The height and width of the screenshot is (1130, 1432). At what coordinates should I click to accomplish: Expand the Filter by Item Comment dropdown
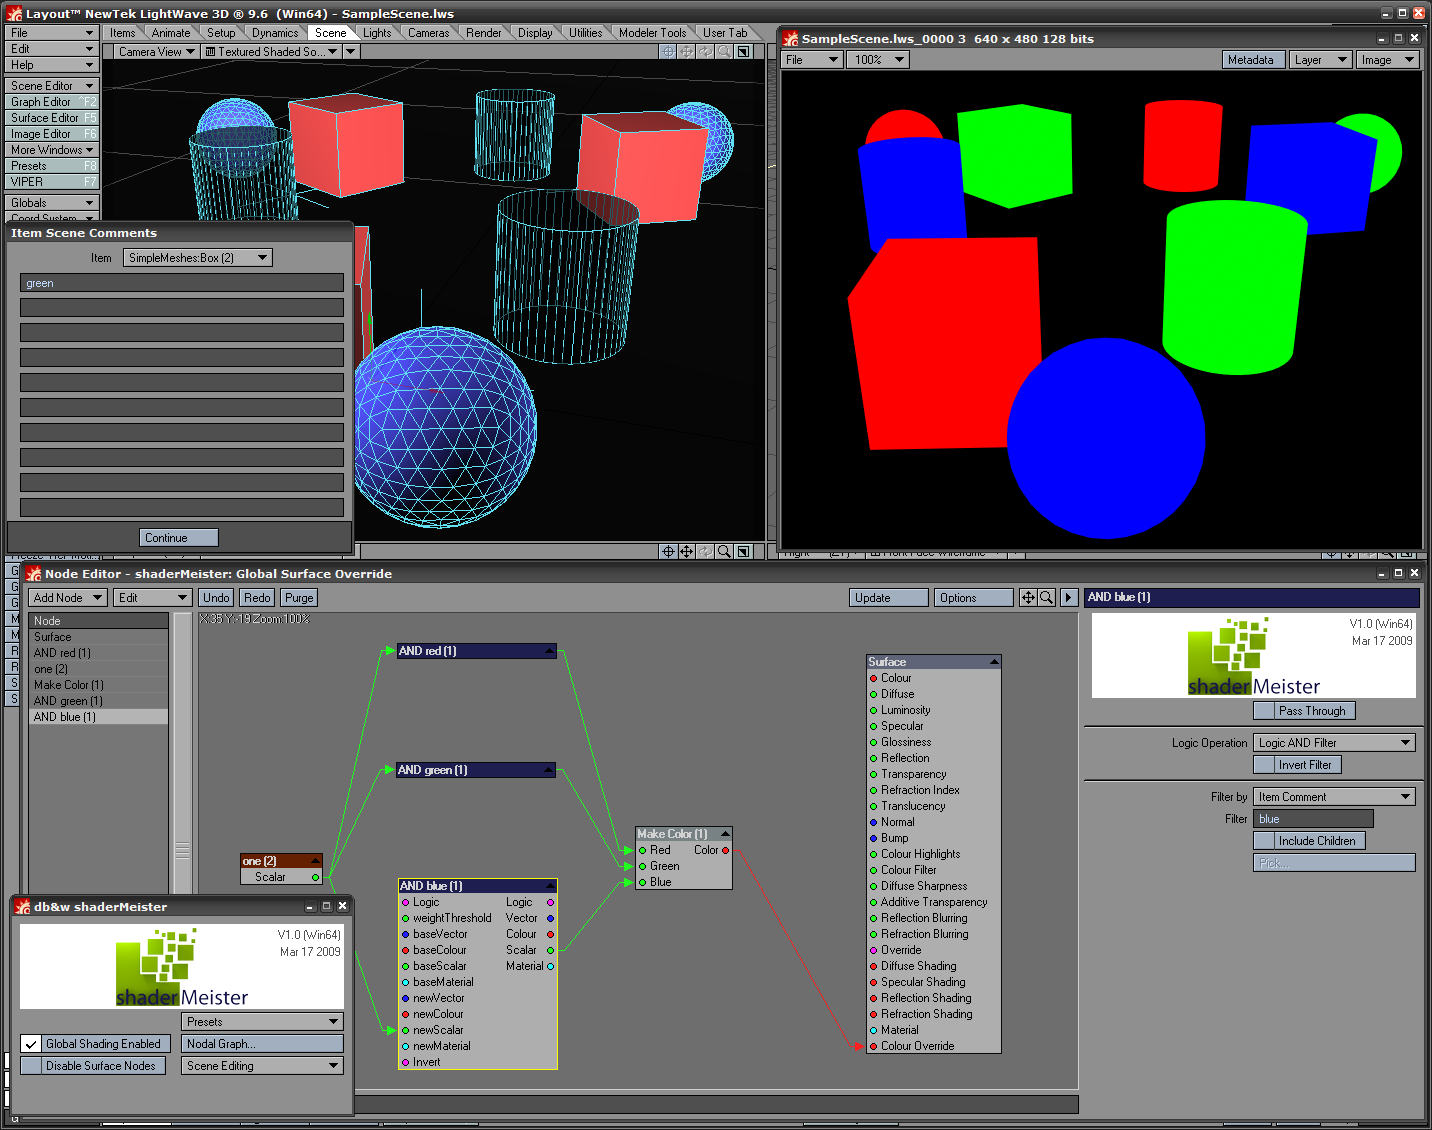point(1334,797)
